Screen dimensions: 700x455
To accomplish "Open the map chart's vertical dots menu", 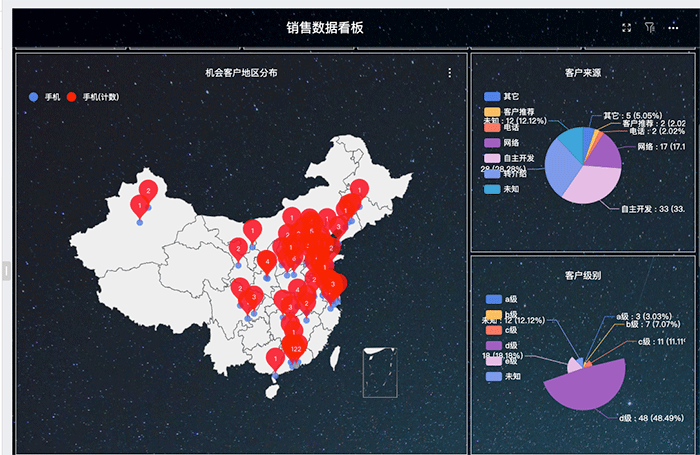I will [450, 73].
